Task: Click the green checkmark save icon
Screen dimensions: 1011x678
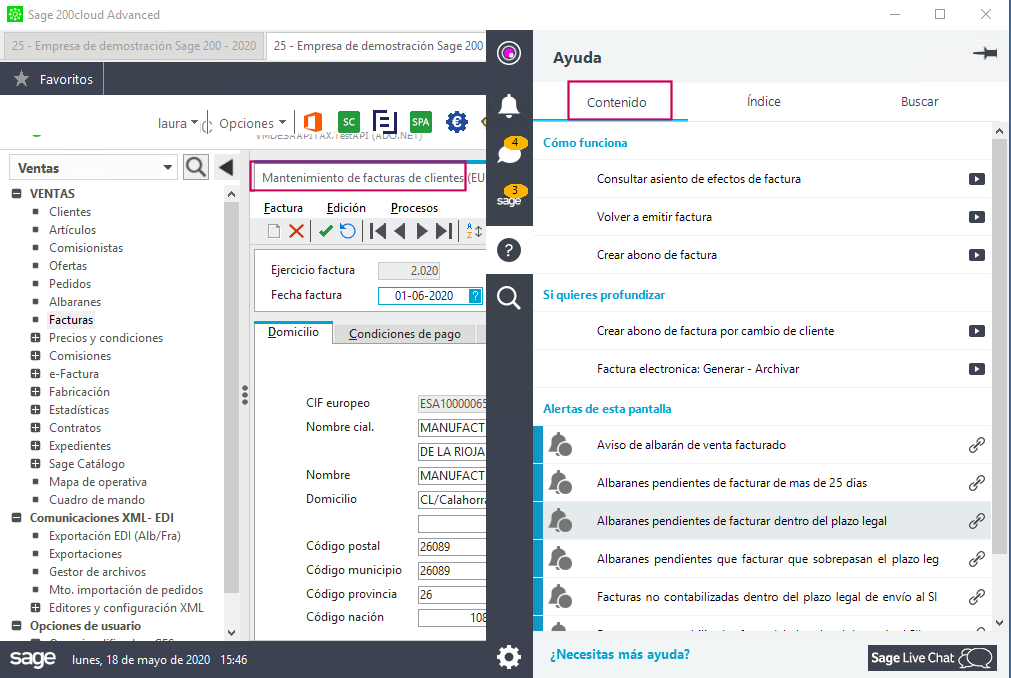Action: (326, 231)
